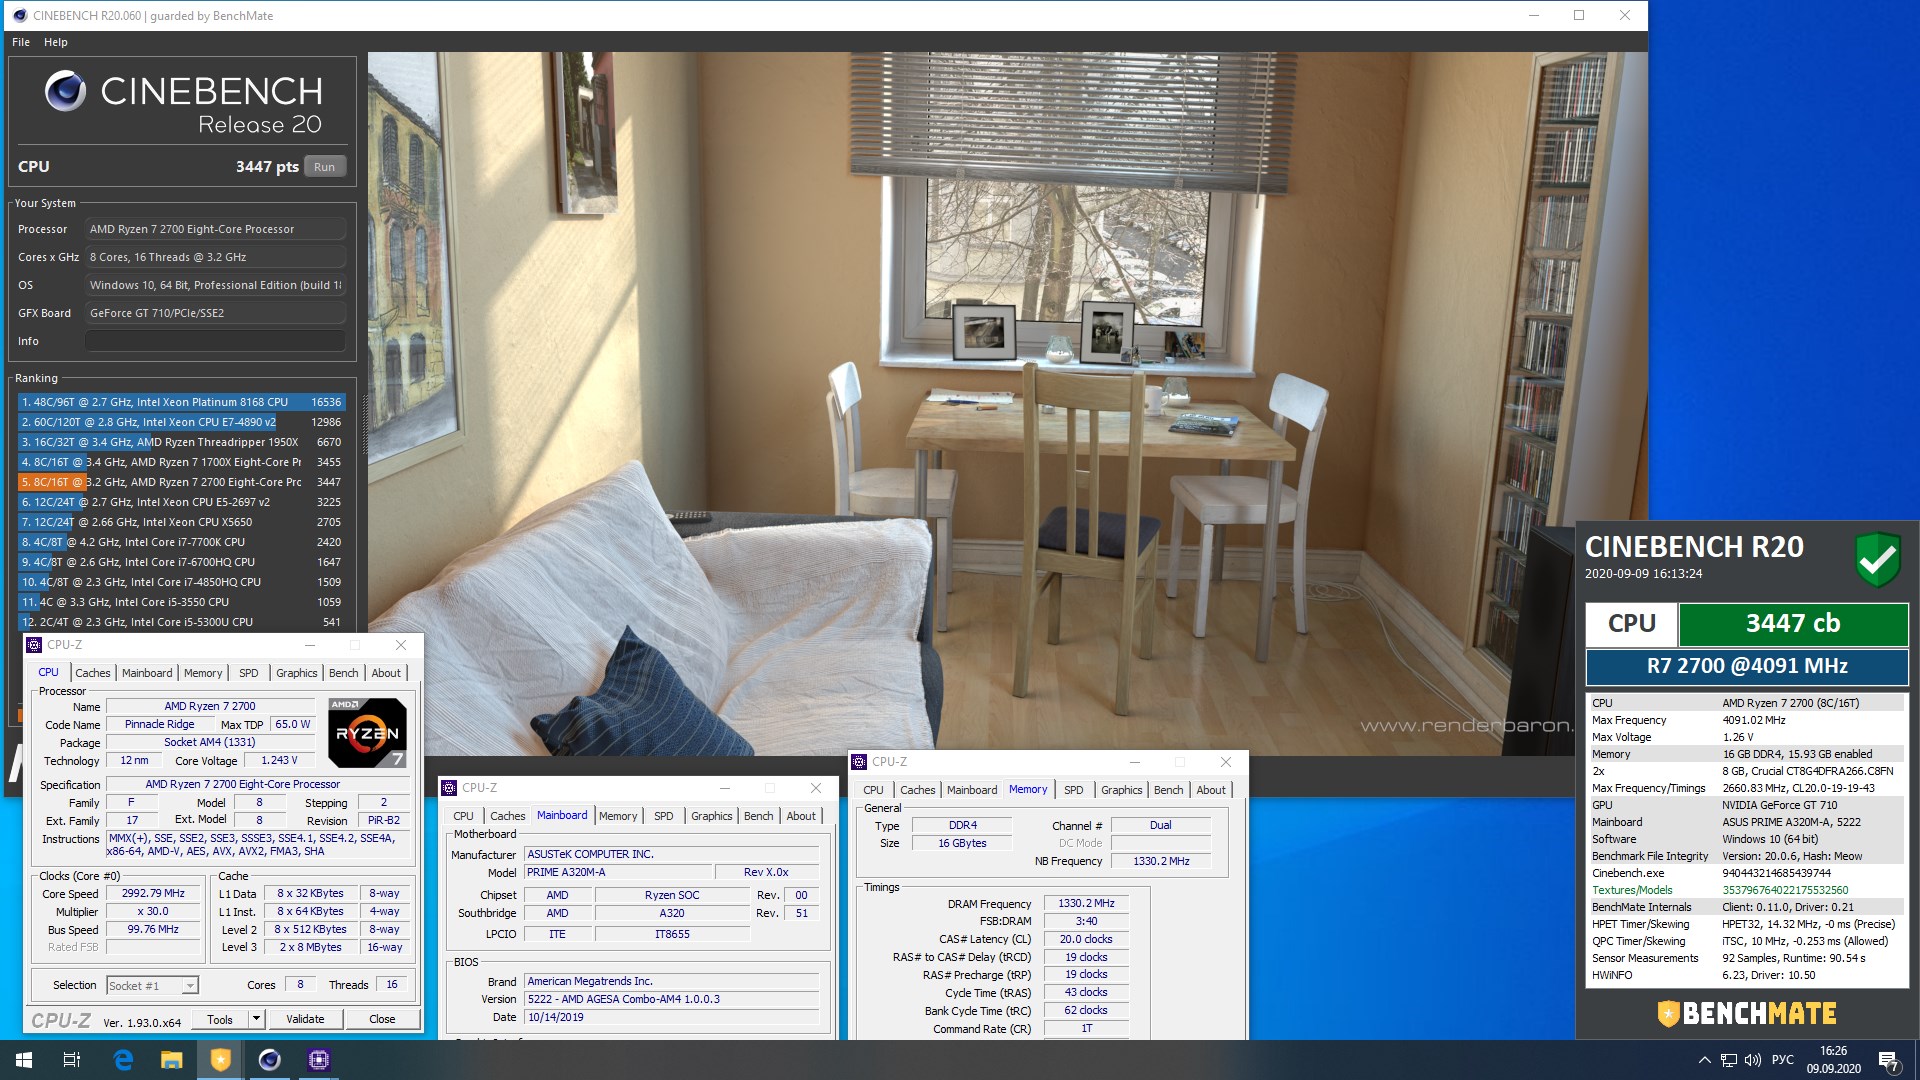Screen dimensions: 1920x1080
Task: Open Graphics tab in left CPU-Z window
Action: point(297,673)
